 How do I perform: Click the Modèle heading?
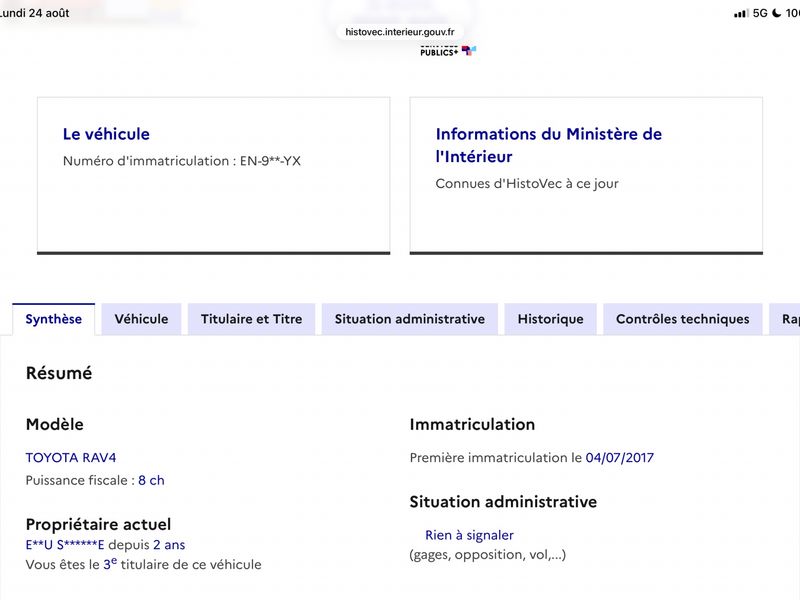click(x=55, y=424)
